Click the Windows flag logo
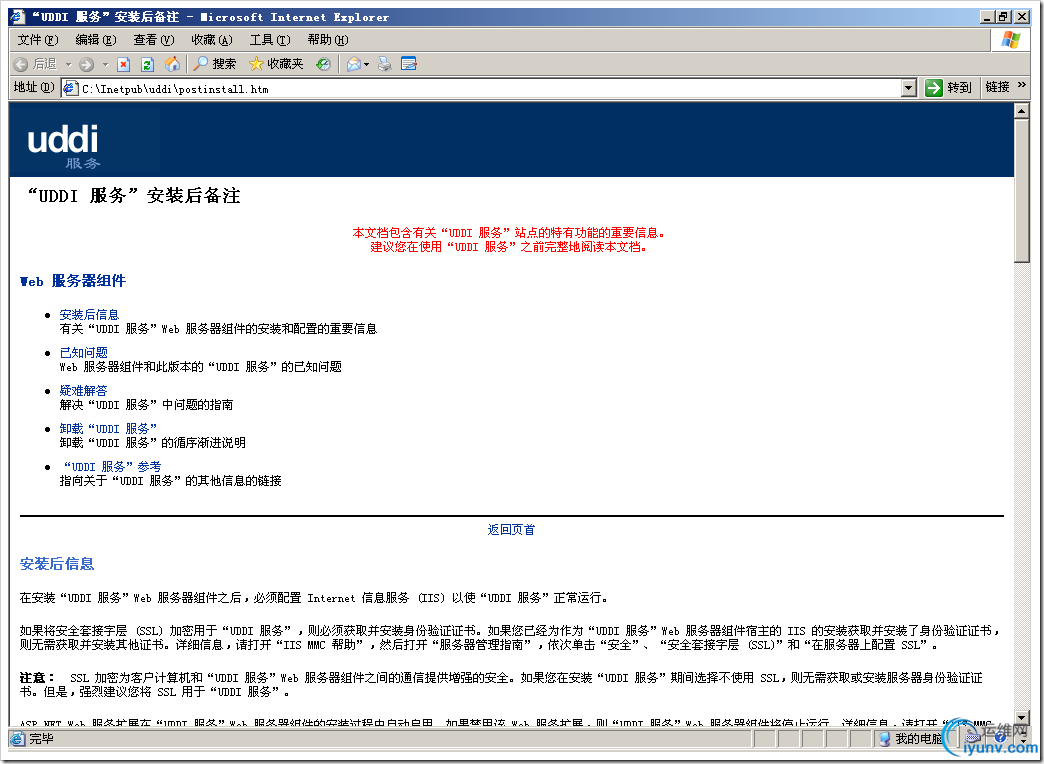This screenshot has width=1044, height=764. [x=1010, y=40]
